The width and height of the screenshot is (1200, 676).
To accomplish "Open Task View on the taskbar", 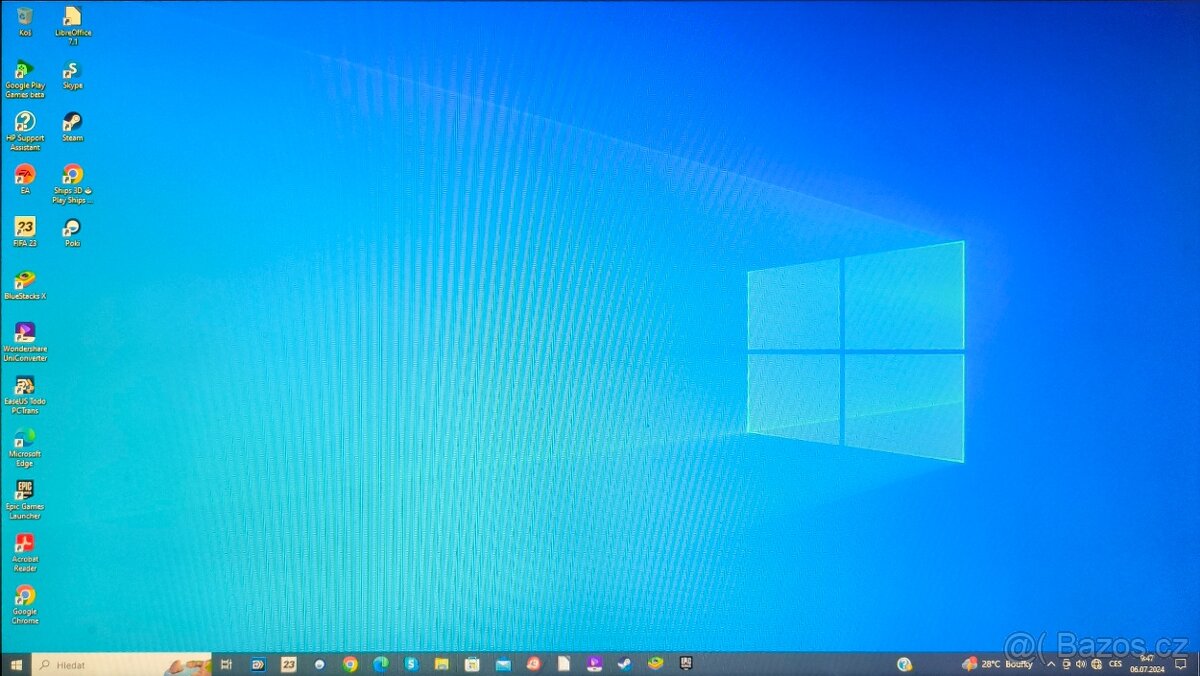I will [x=227, y=664].
